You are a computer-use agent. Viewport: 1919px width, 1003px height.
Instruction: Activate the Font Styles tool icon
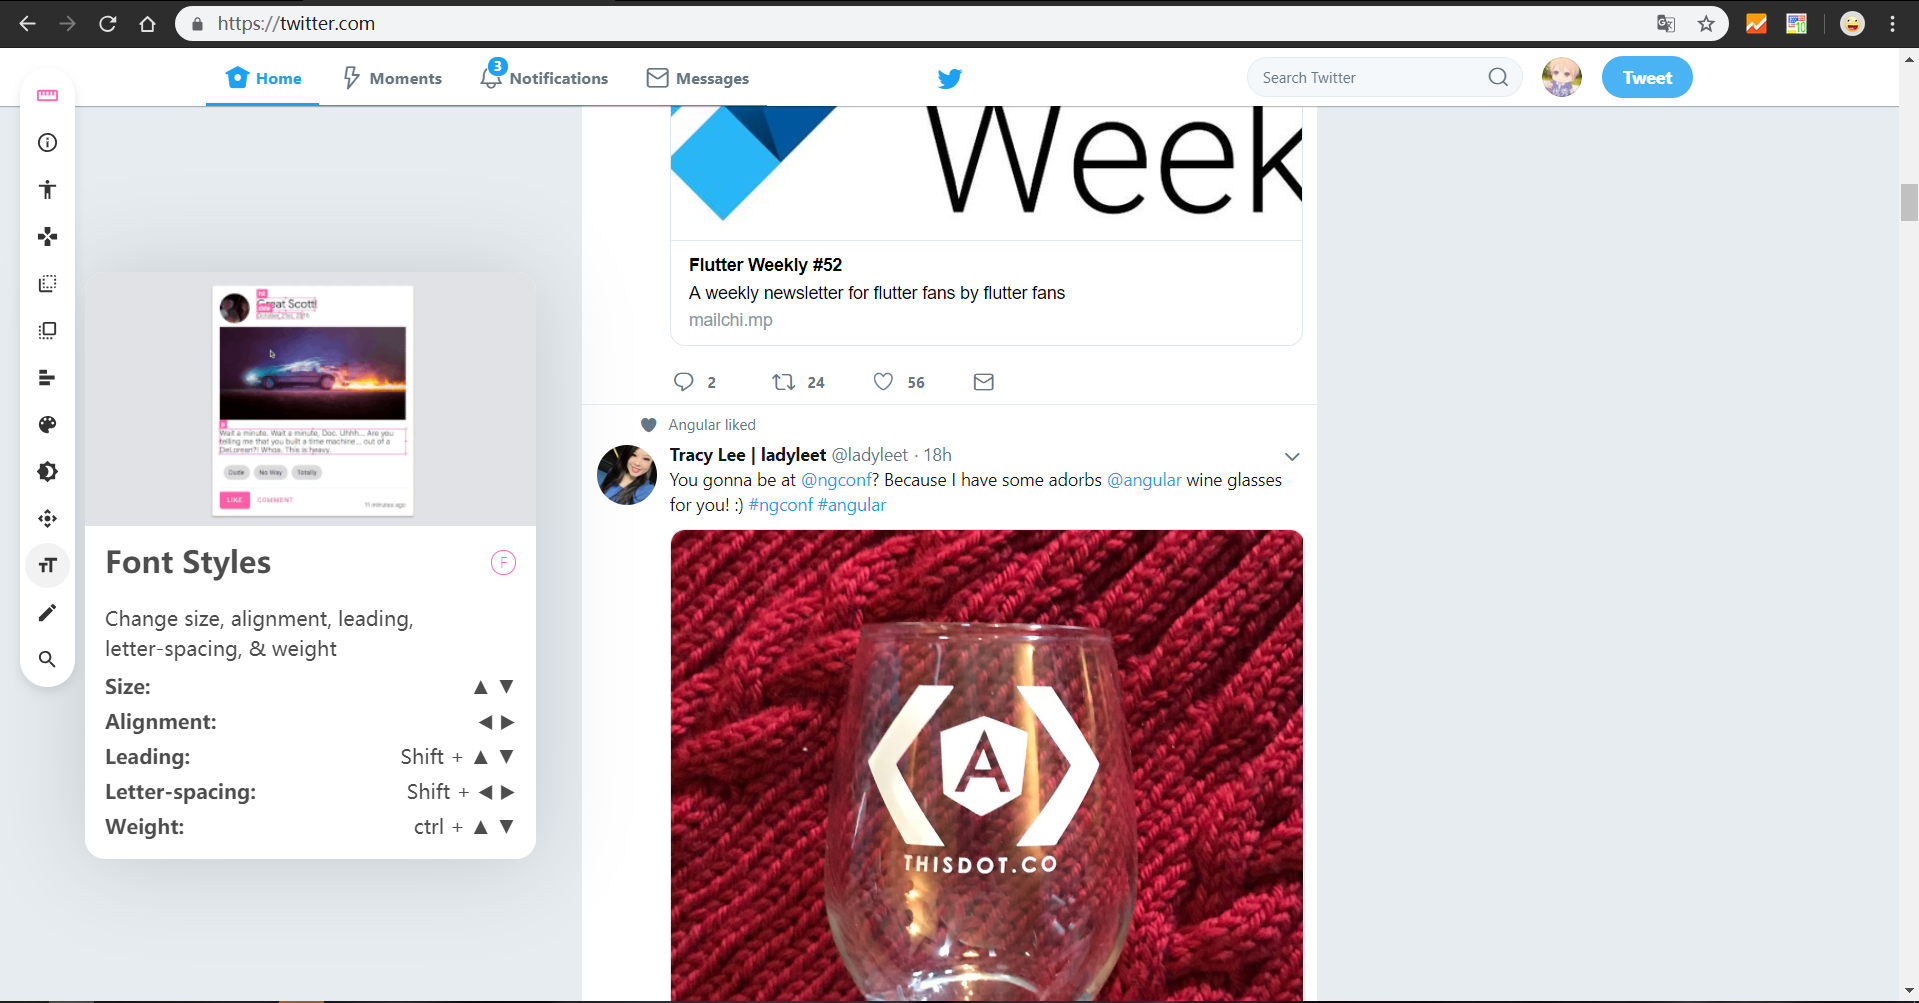click(47, 565)
